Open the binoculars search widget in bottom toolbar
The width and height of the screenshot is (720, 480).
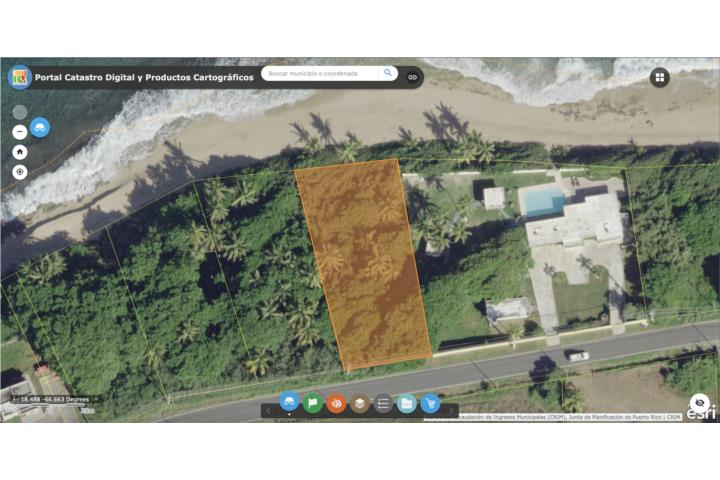pyautogui.click(x=289, y=403)
